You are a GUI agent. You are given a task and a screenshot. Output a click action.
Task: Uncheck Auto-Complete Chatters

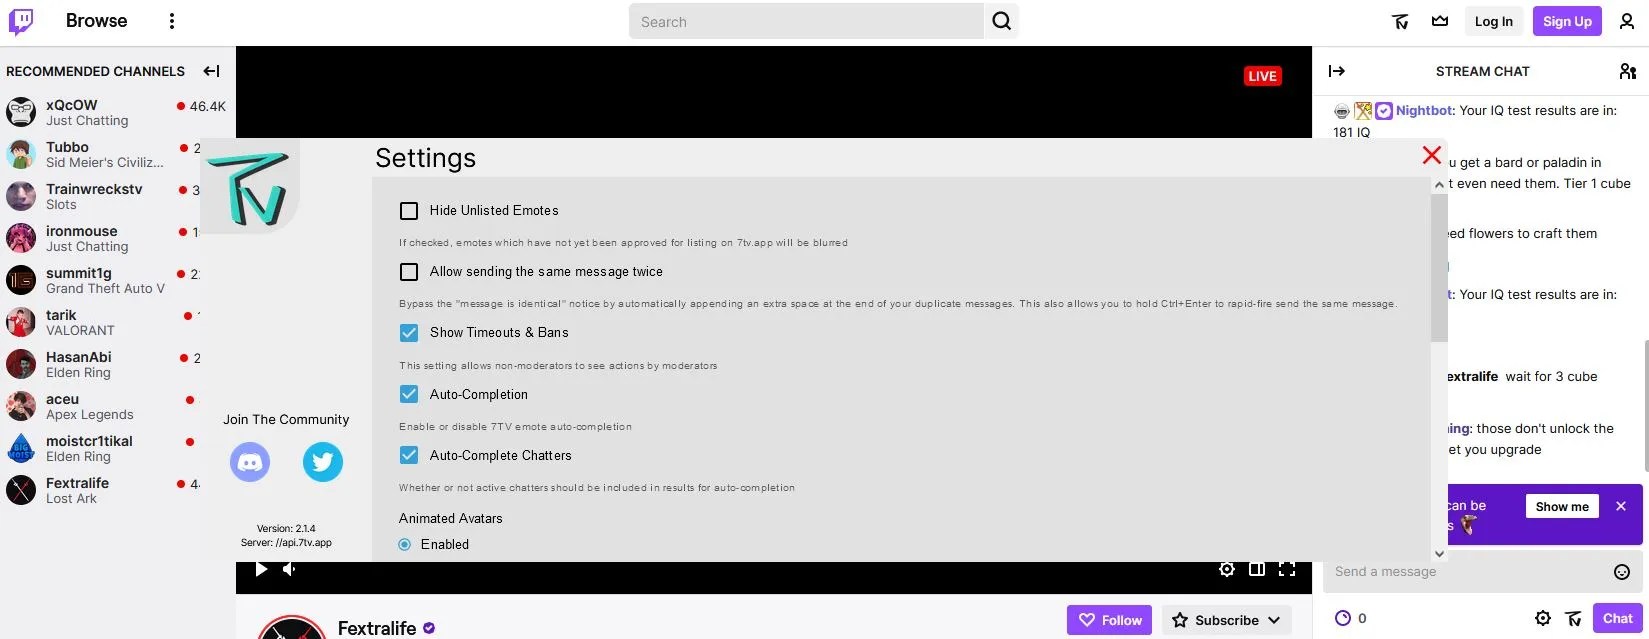click(409, 455)
